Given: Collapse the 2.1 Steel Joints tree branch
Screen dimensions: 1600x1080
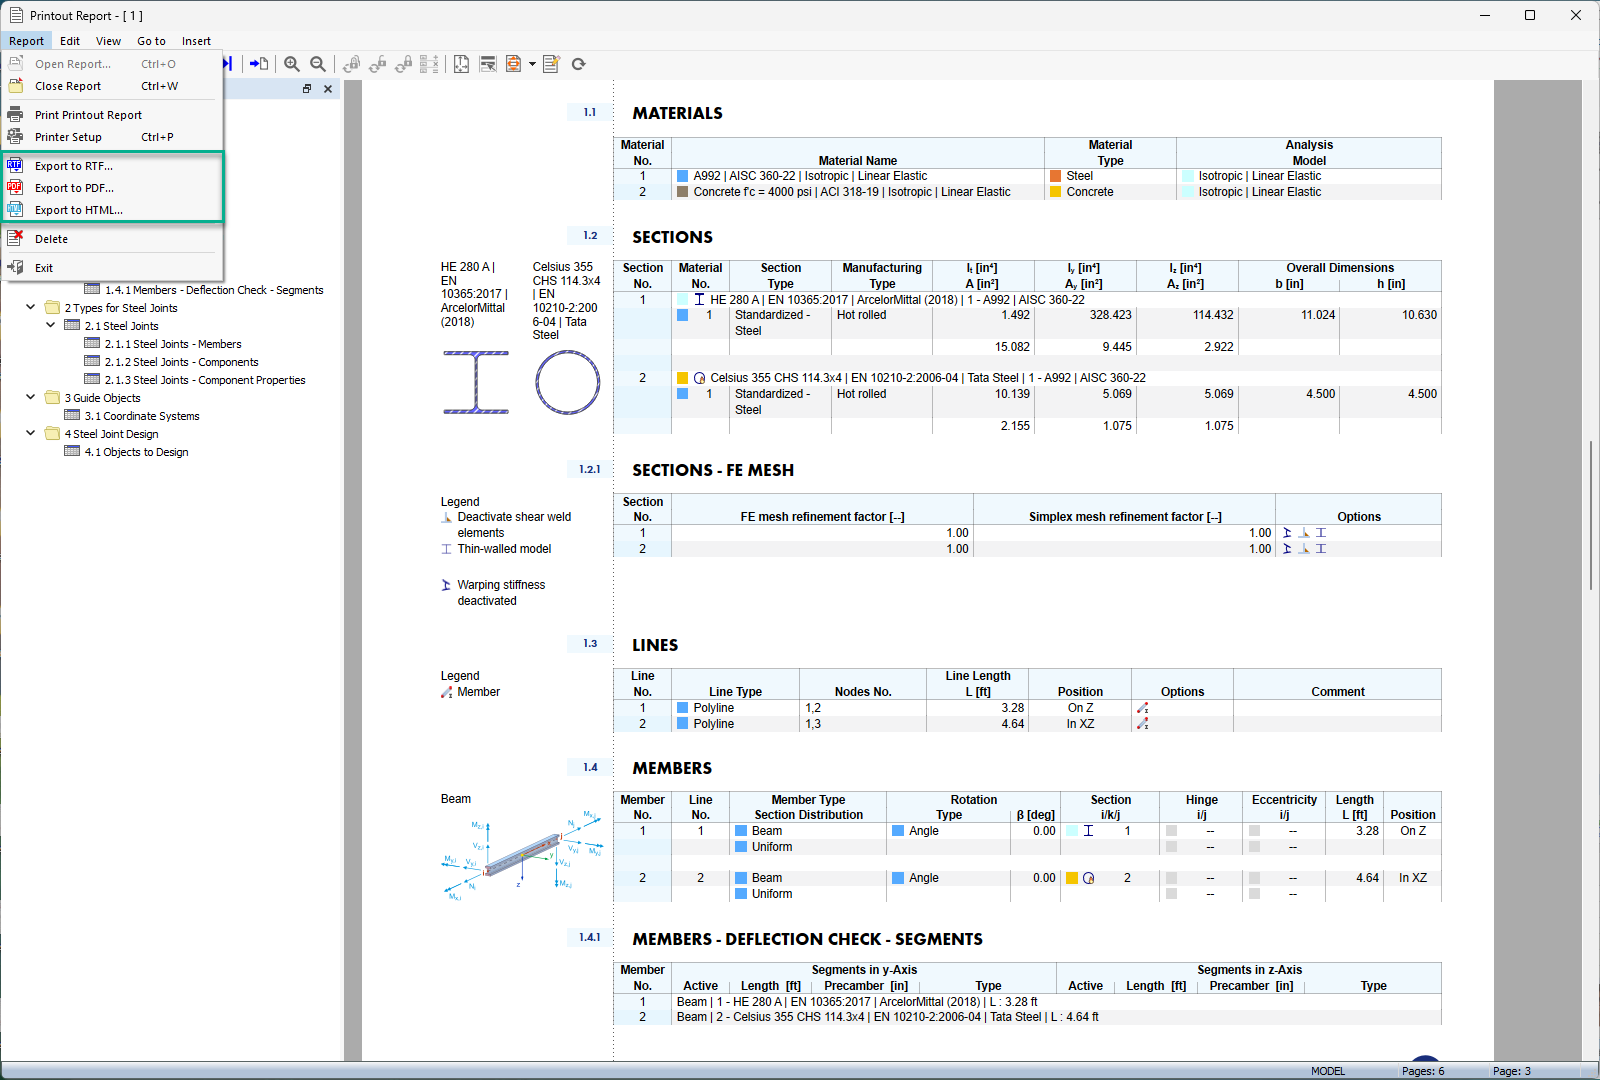Looking at the screenshot, I should click(x=51, y=325).
